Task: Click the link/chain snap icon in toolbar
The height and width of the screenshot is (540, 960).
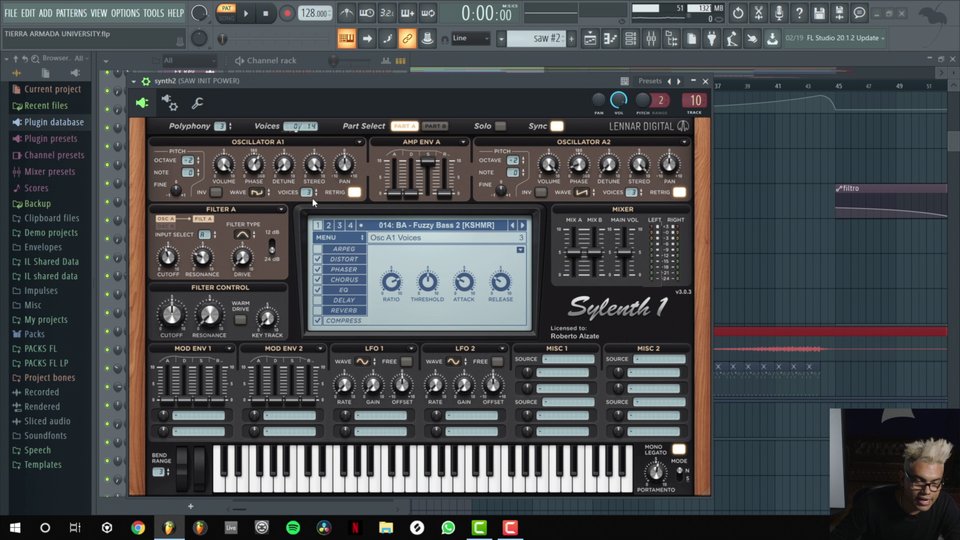Action: point(407,39)
